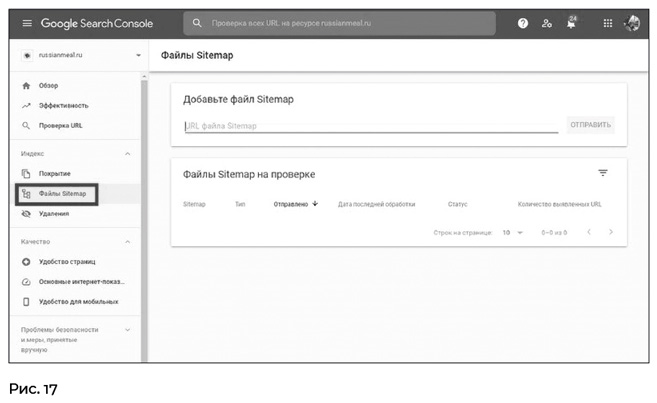The height and width of the screenshot is (403, 657).
Task: Open the Google apps grid
Action: [608, 23]
